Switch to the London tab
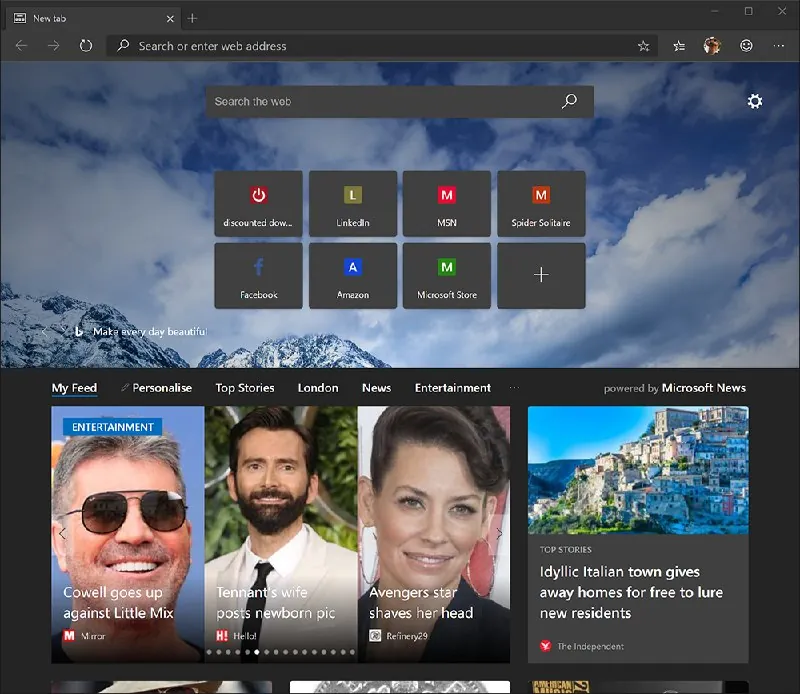 [x=318, y=388]
